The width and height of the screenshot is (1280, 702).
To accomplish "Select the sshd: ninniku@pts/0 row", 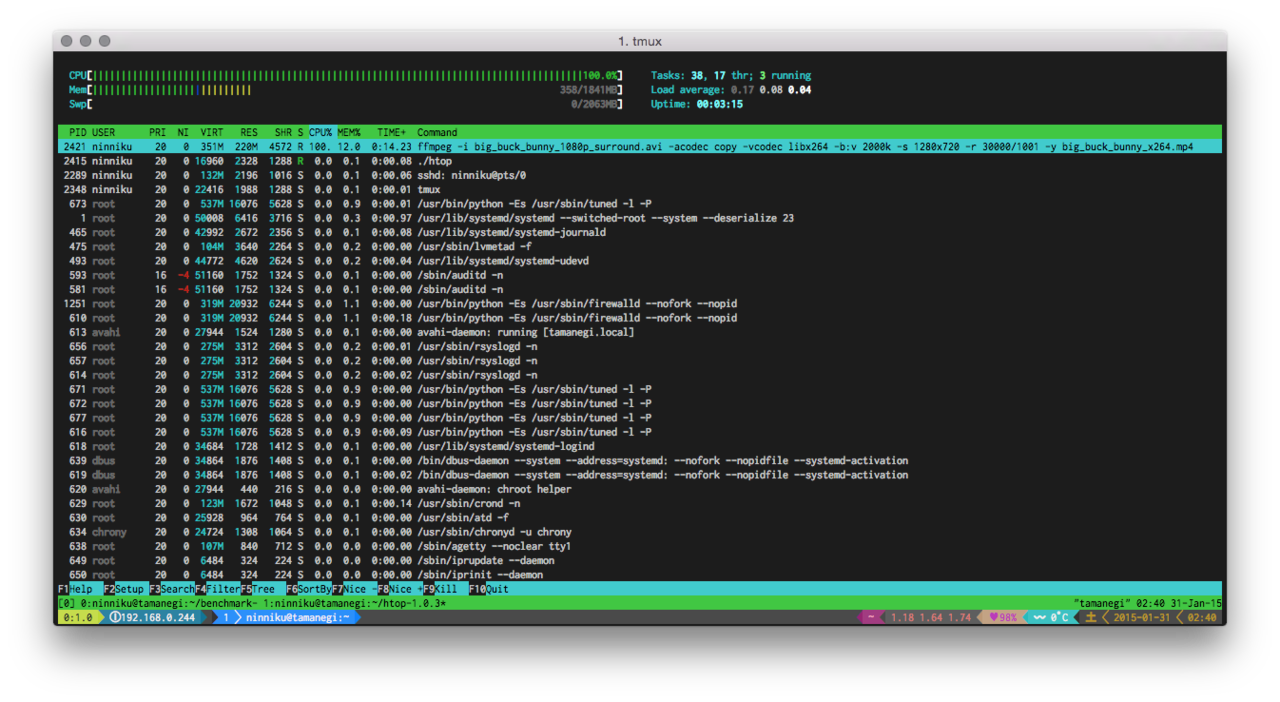I will pyautogui.click(x=640, y=175).
